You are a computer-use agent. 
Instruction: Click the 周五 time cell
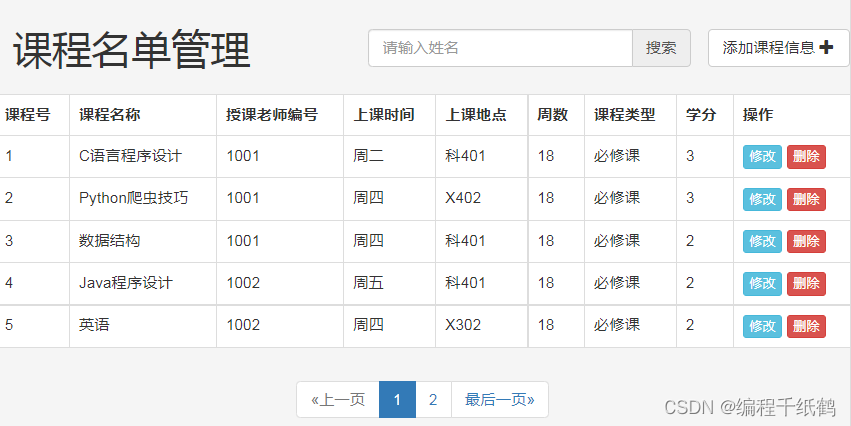pyautogui.click(x=390, y=283)
